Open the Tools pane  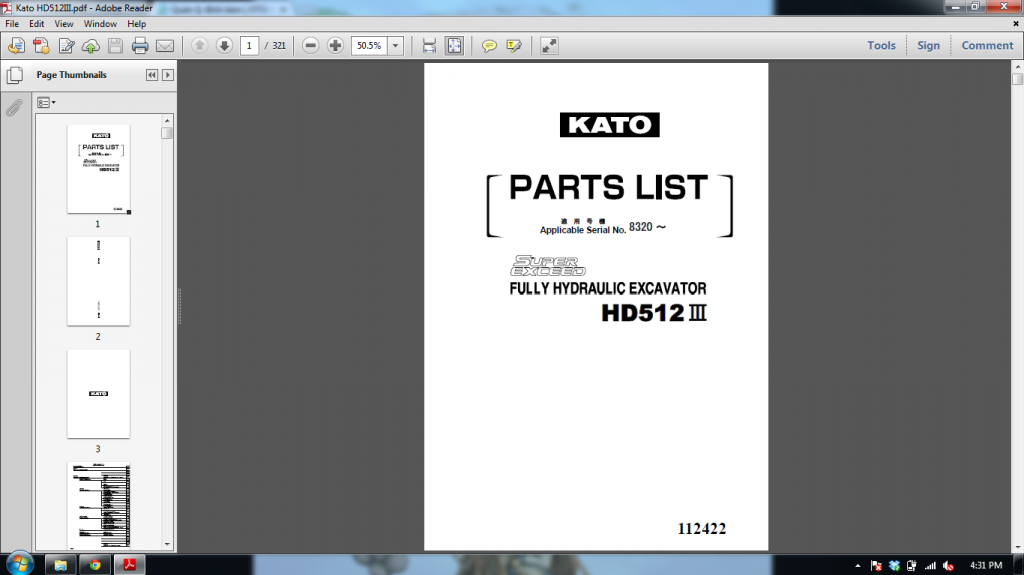881,45
